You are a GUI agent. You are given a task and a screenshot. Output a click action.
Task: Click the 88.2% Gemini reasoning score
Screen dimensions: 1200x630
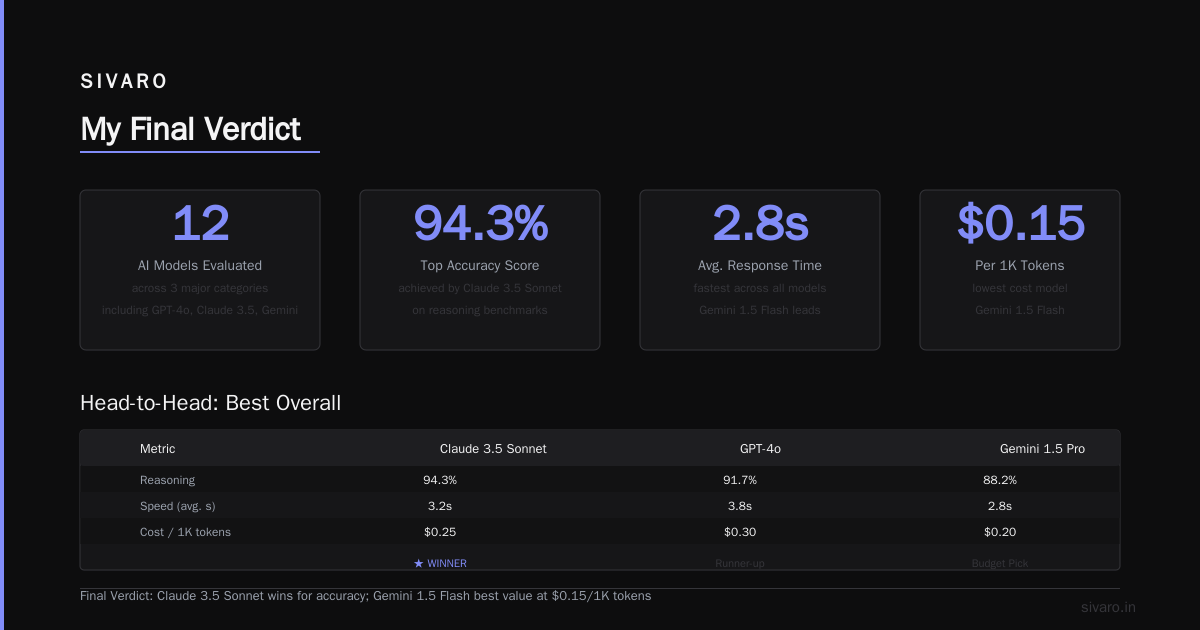[x=1000, y=480]
